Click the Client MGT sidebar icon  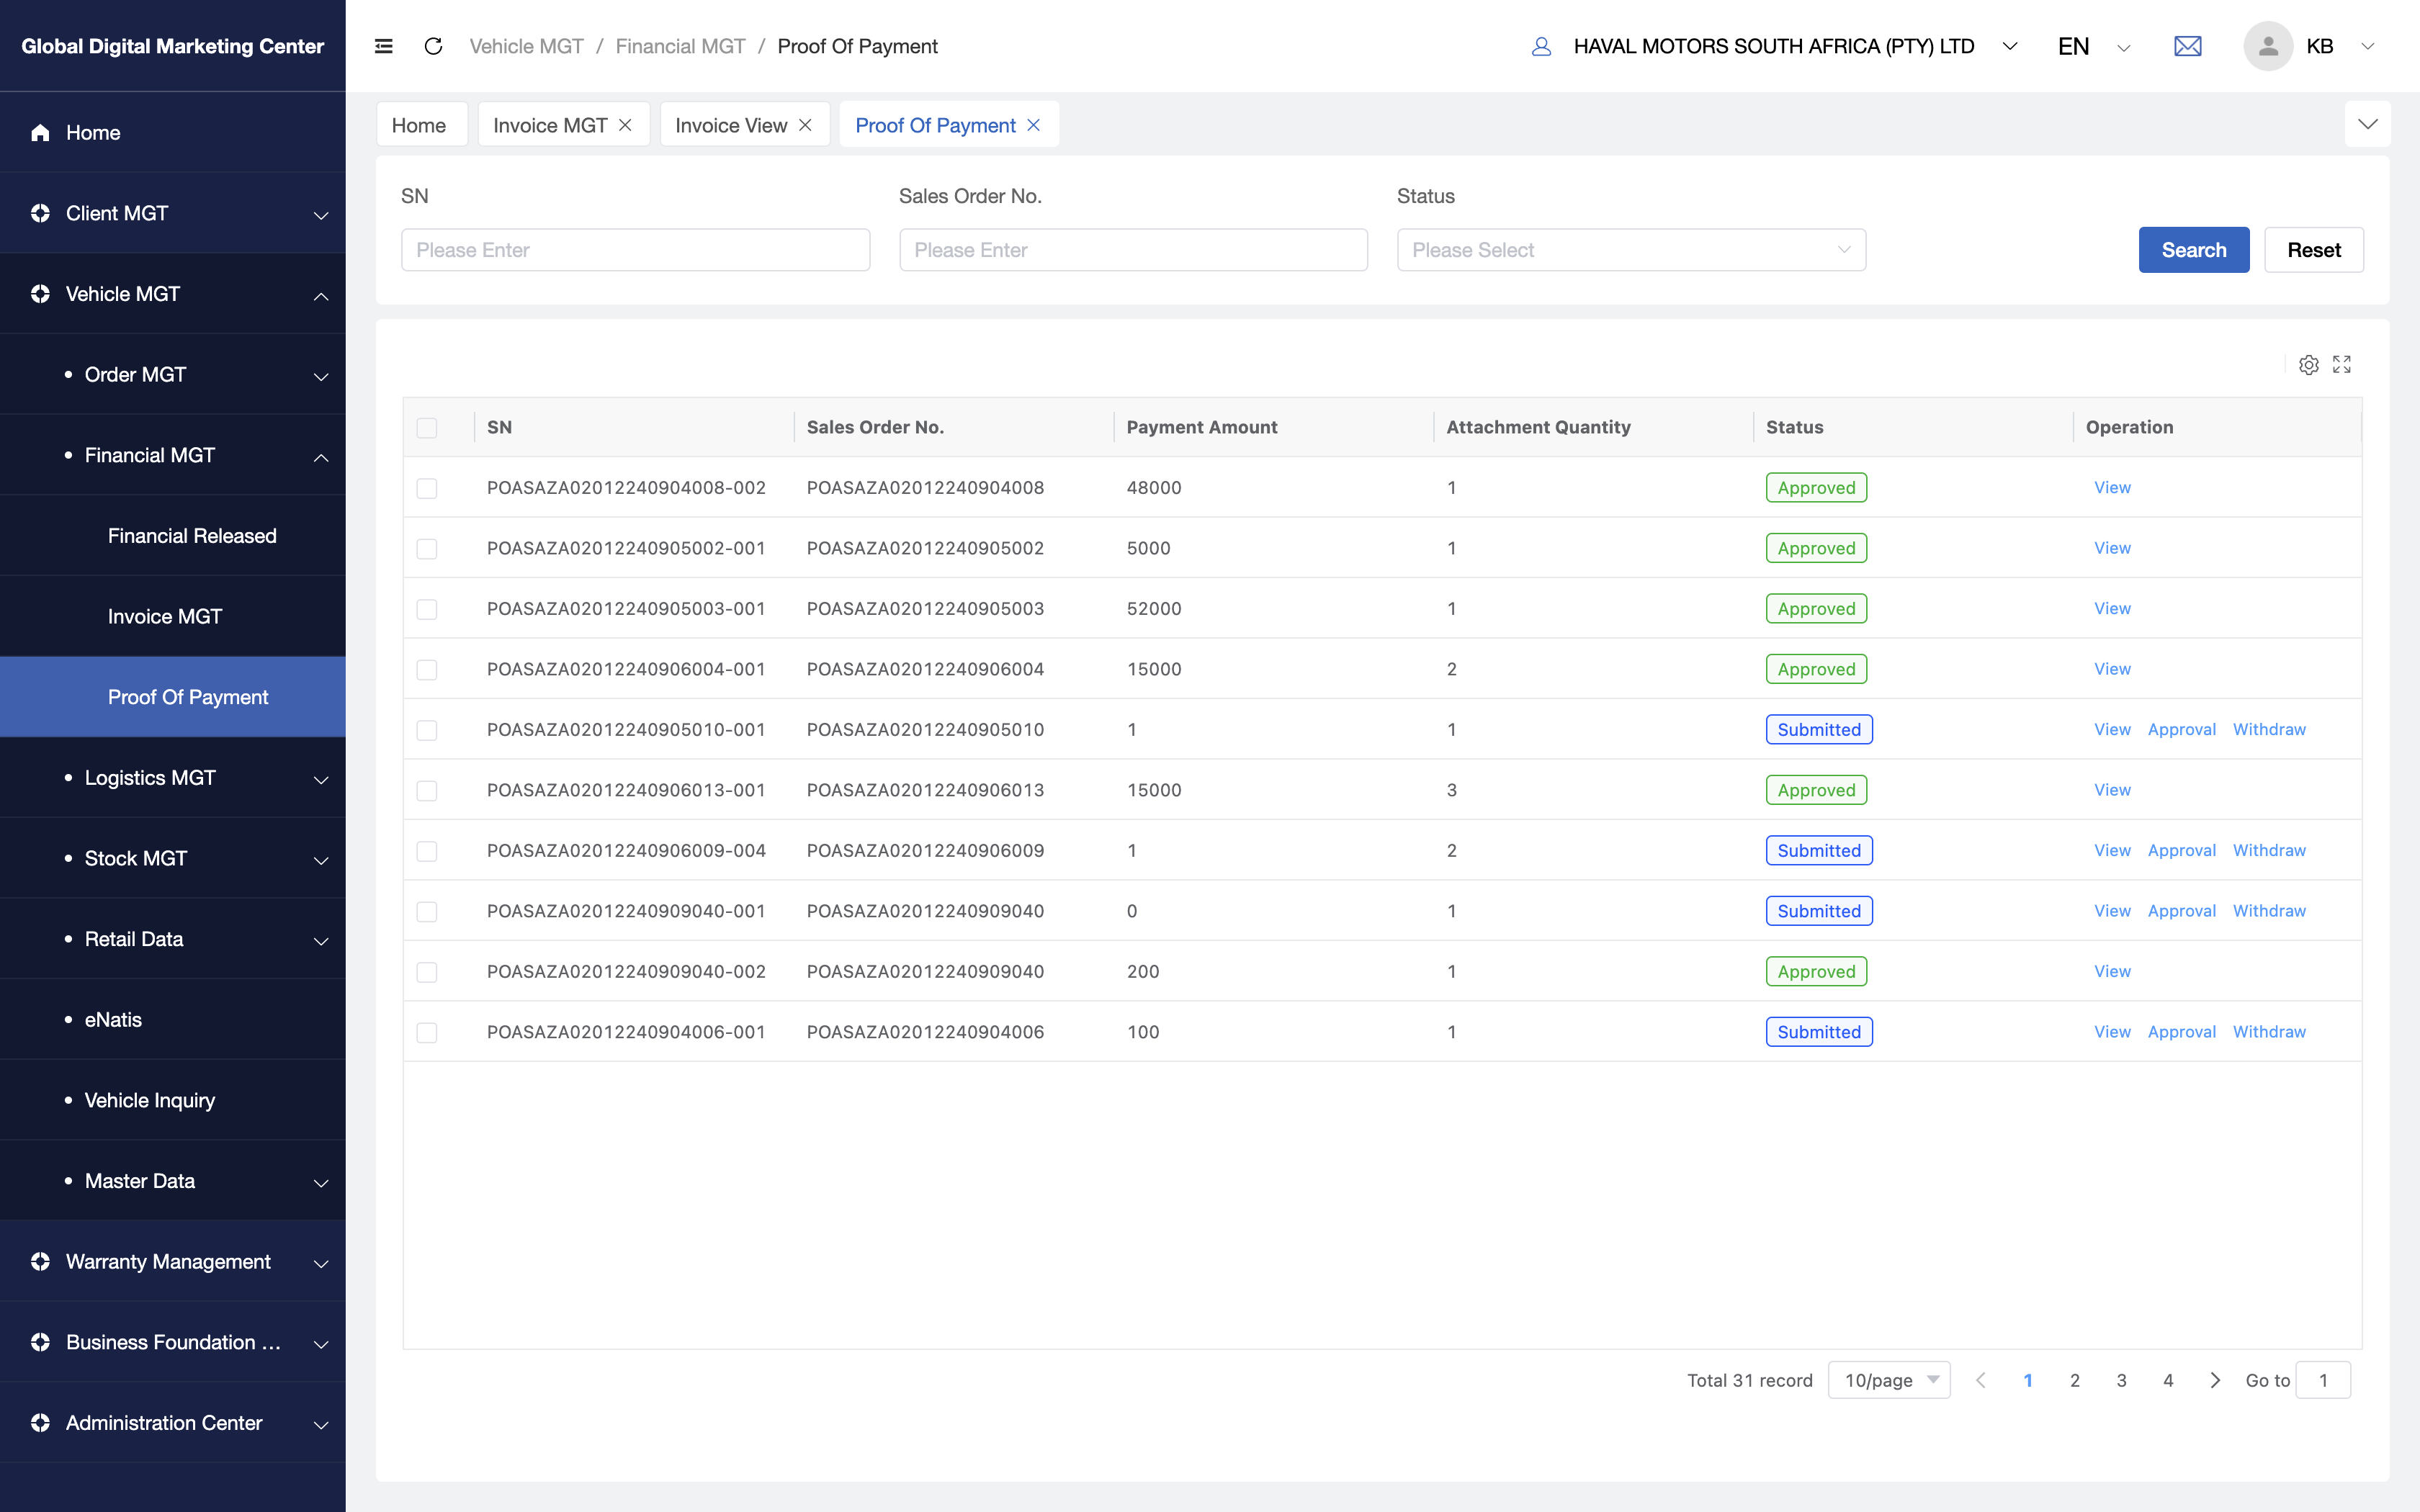pyautogui.click(x=40, y=213)
